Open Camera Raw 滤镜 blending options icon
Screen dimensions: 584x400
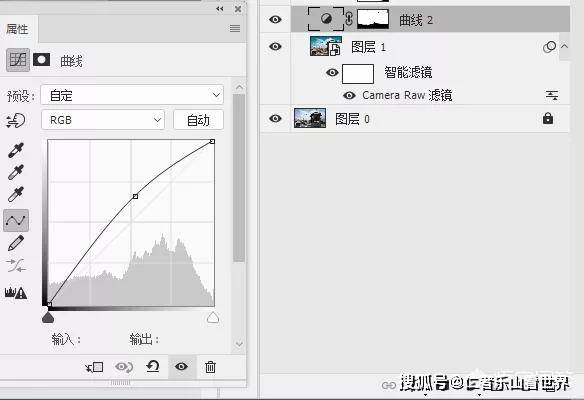point(552,96)
